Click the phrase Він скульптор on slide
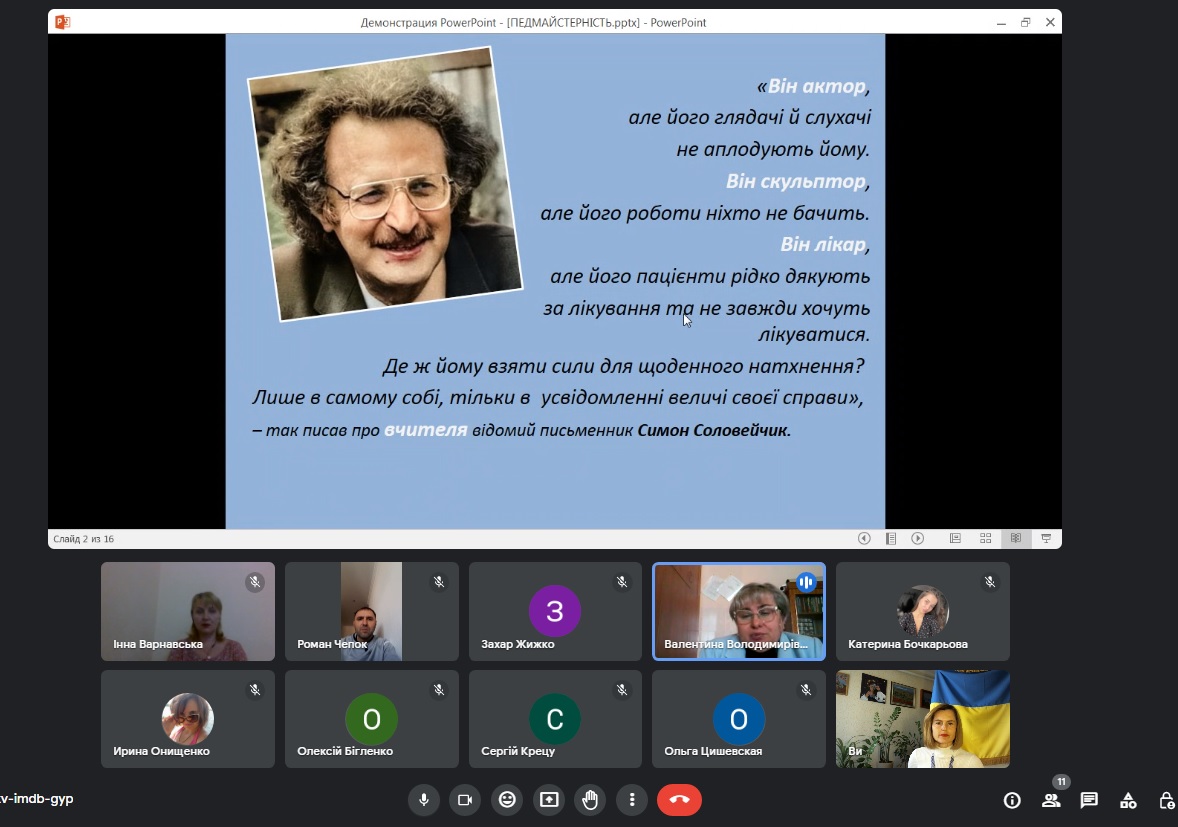1178x827 pixels. [x=796, y=181]
